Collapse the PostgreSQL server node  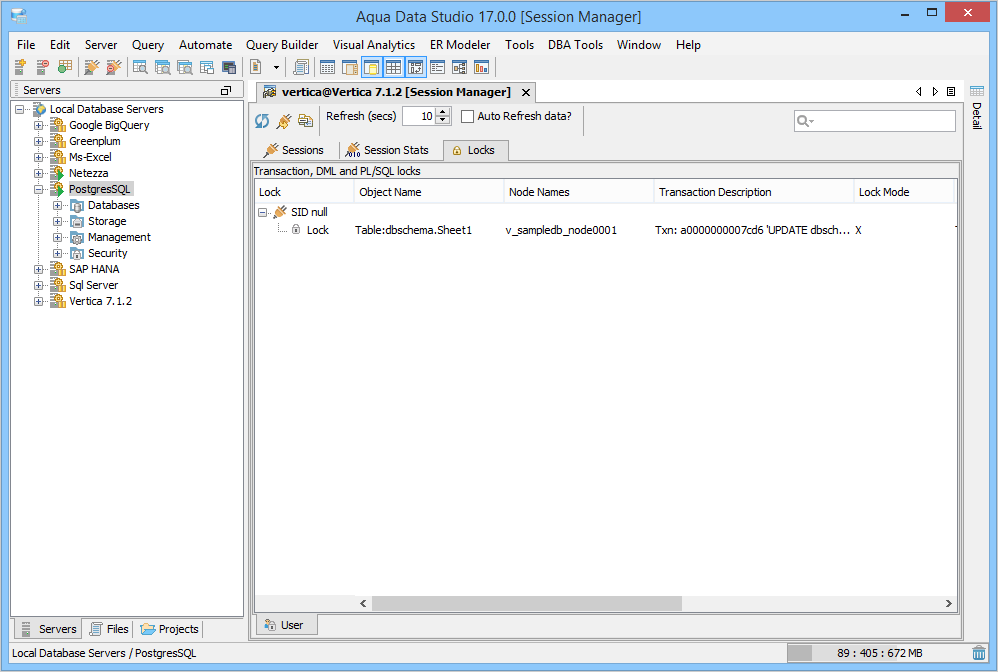(39, 190)
